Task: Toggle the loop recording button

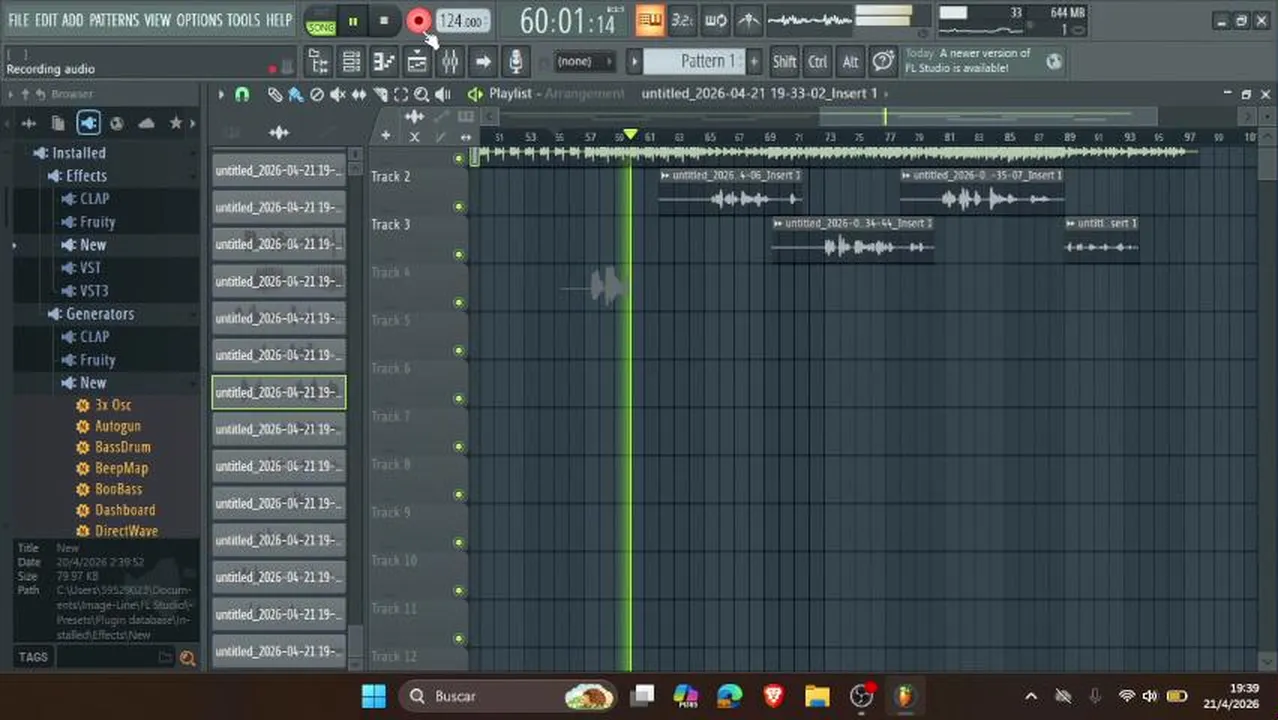Action: [715, 20]
